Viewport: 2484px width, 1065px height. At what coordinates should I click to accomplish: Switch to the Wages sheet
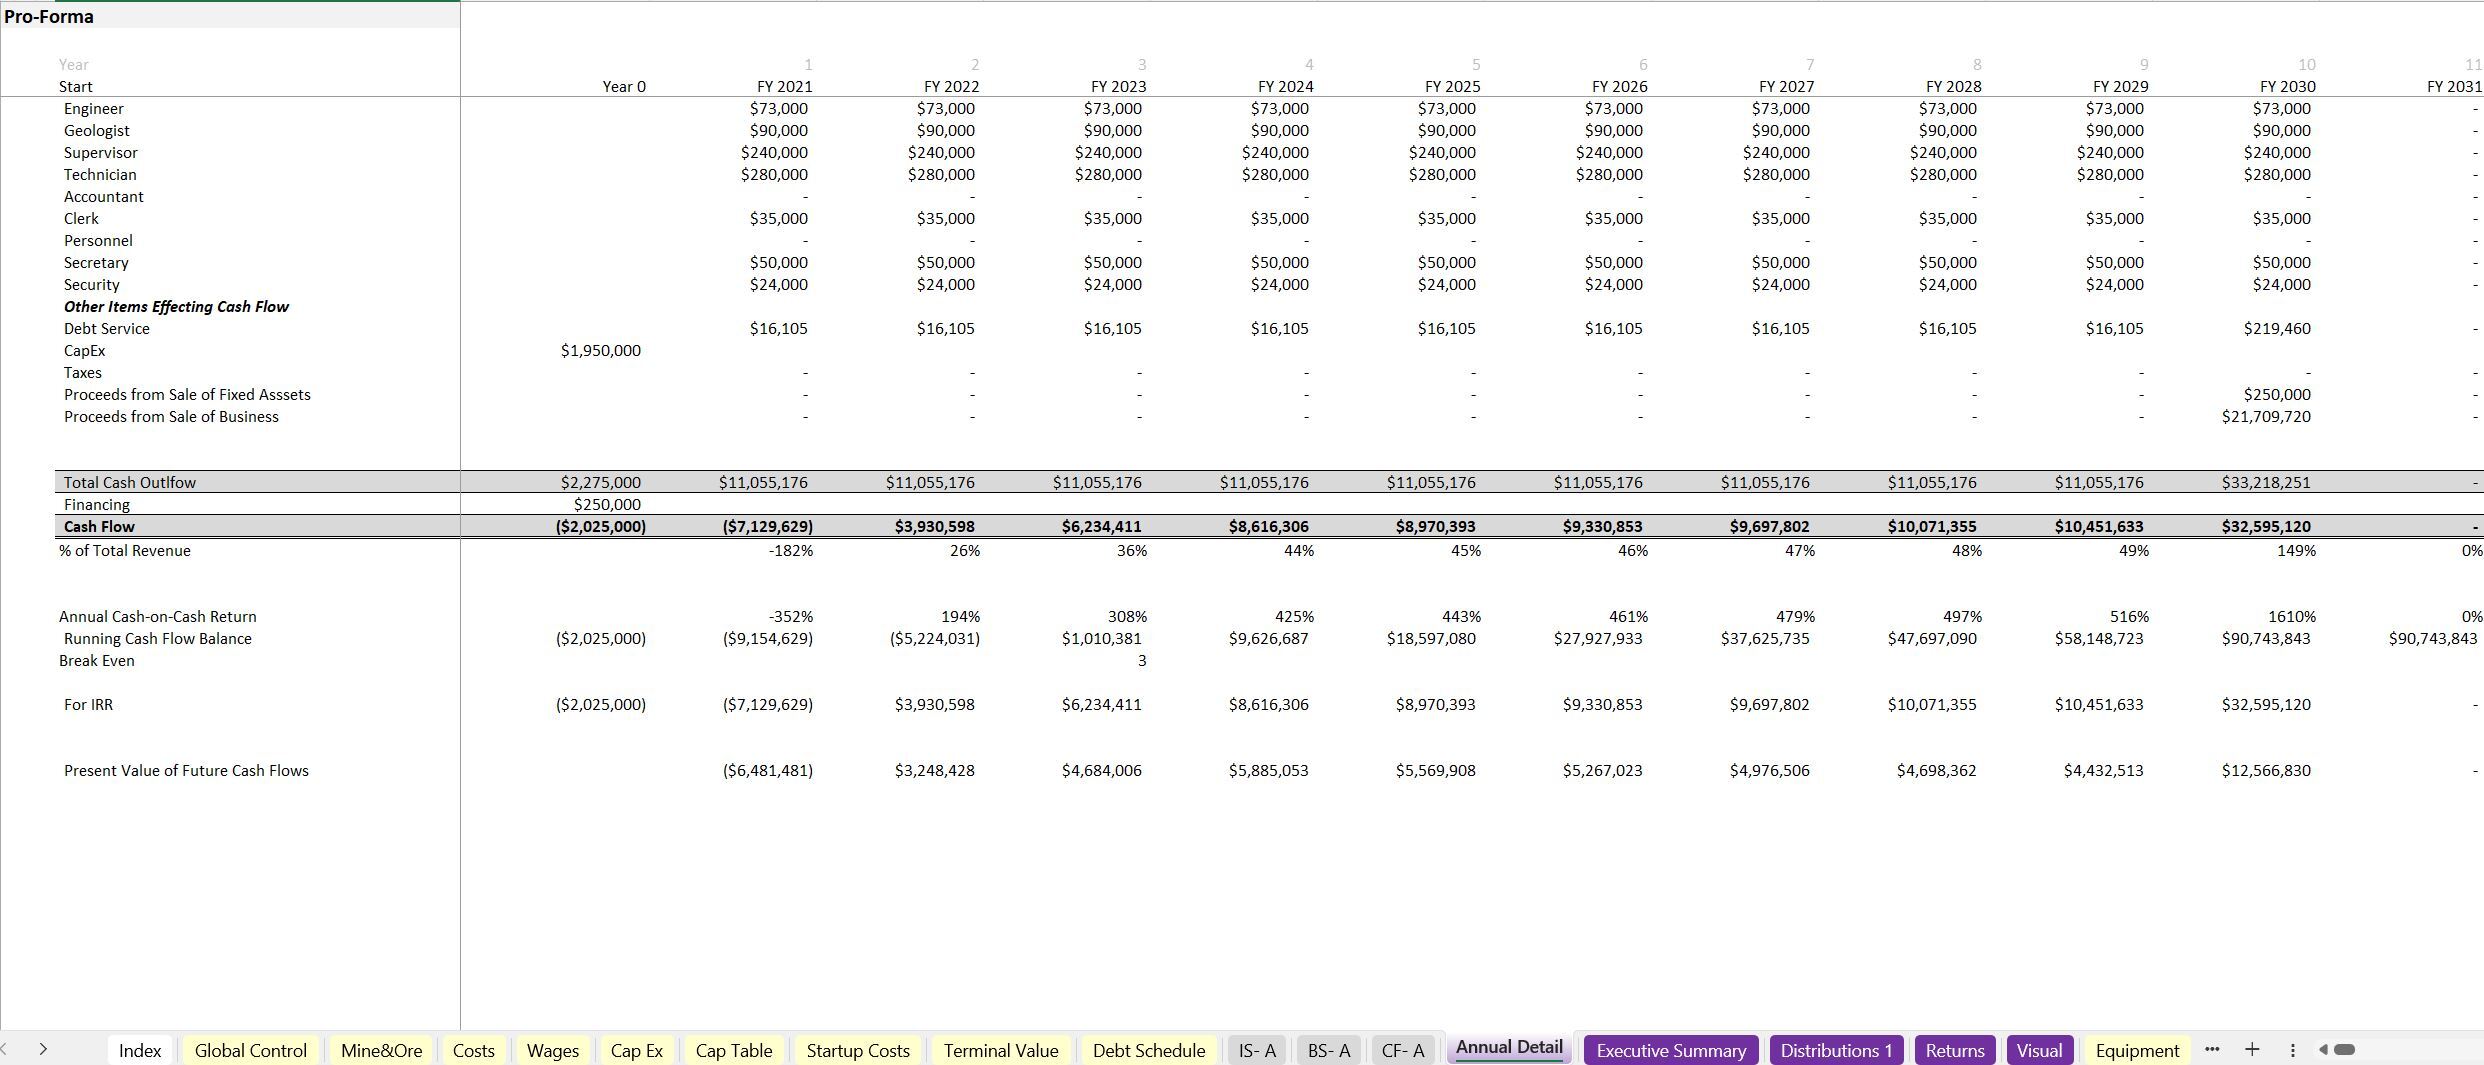(x=552, y=1050)
